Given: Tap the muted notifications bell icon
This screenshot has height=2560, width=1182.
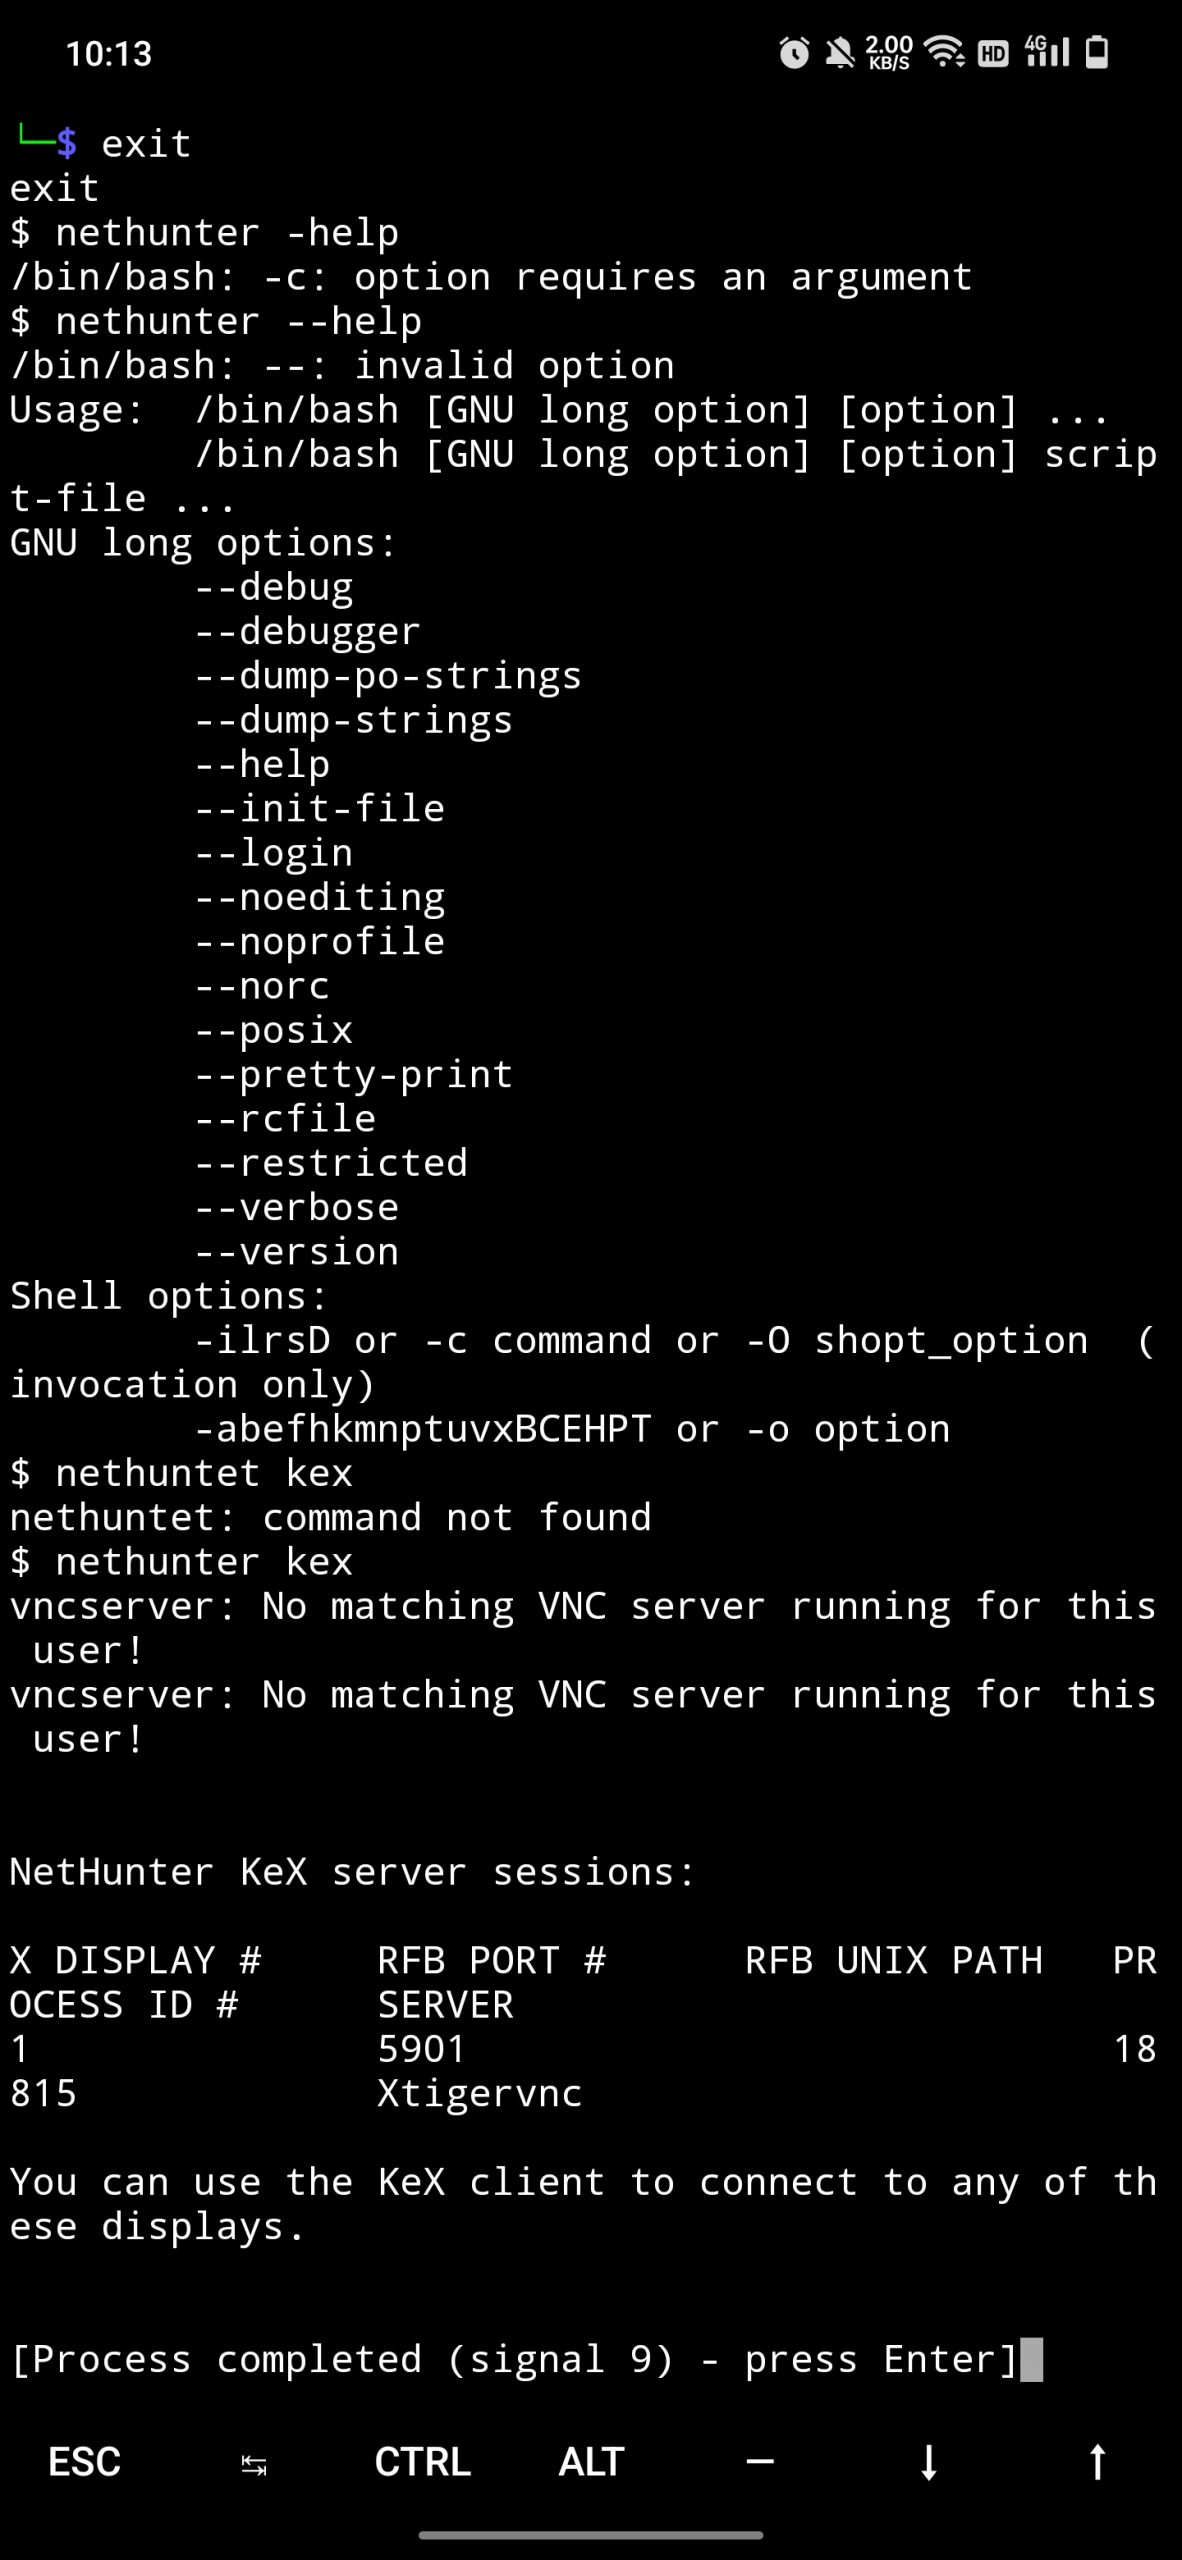Looking at the screenshot, I should [840, 53].
